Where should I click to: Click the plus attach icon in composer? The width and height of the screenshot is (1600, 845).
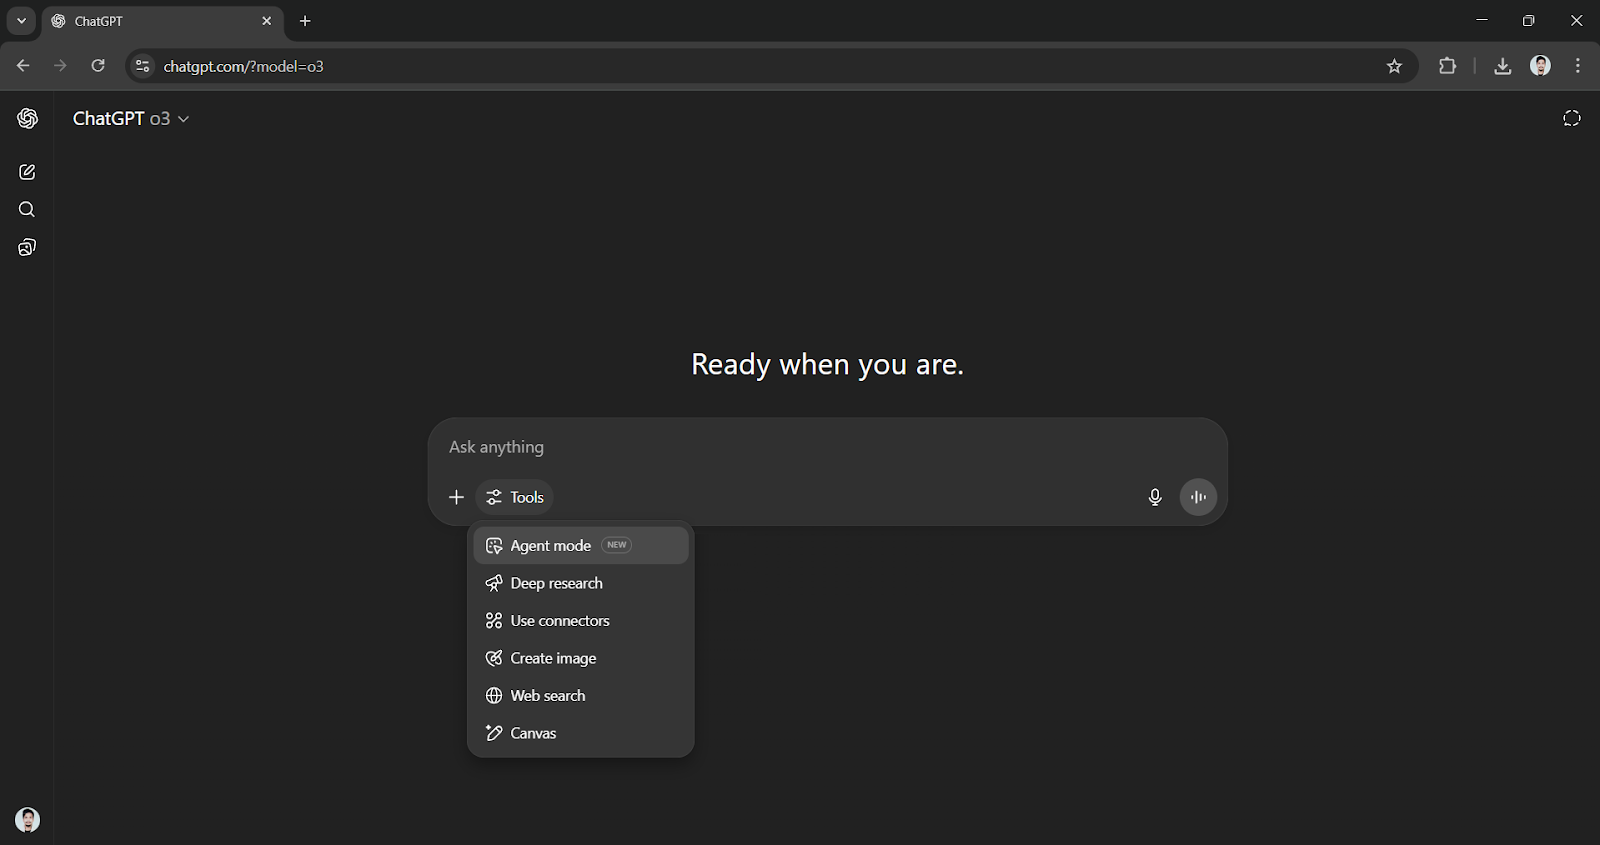pyautogui.click(x=456, y=497)
